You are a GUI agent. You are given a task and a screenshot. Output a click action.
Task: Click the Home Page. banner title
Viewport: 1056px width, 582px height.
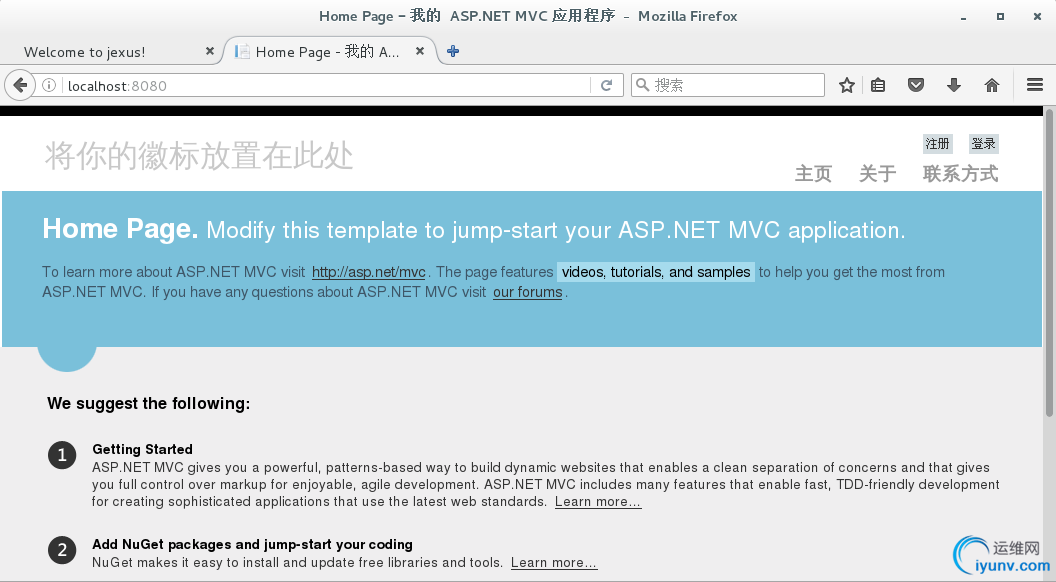click(x=121, y=229)
